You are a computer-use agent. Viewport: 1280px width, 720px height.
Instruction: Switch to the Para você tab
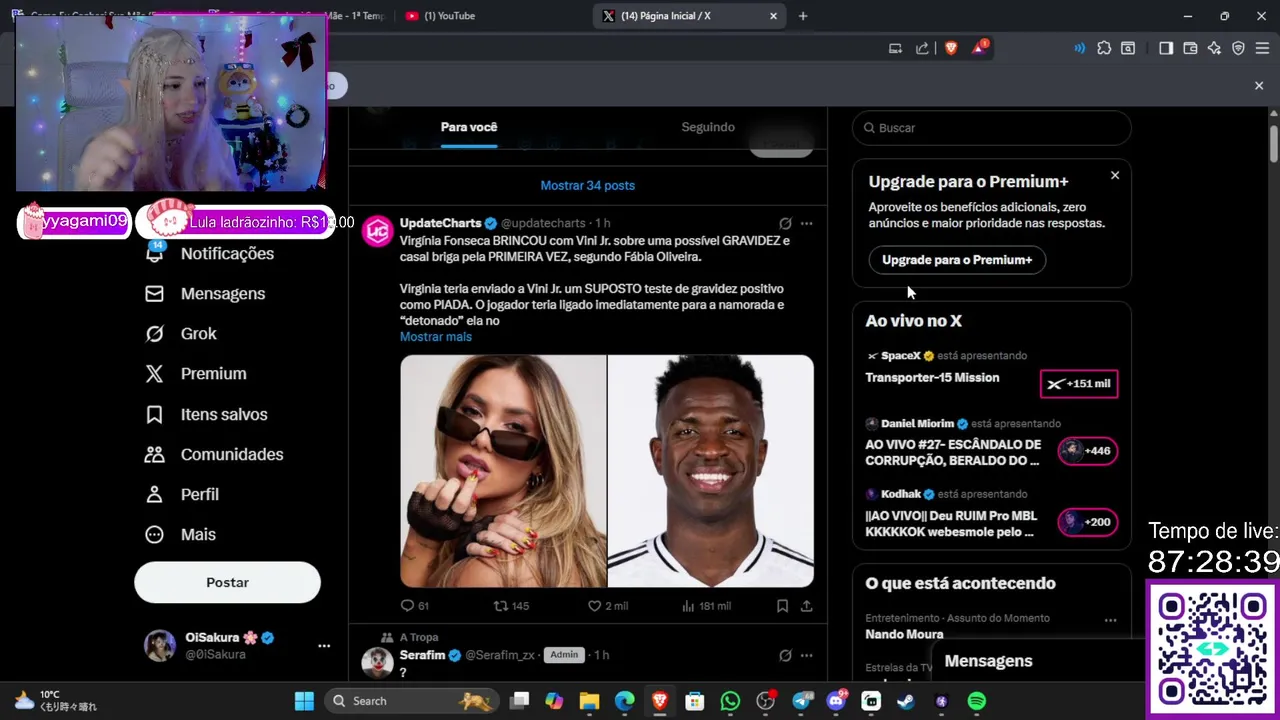[x=469, y=127]
